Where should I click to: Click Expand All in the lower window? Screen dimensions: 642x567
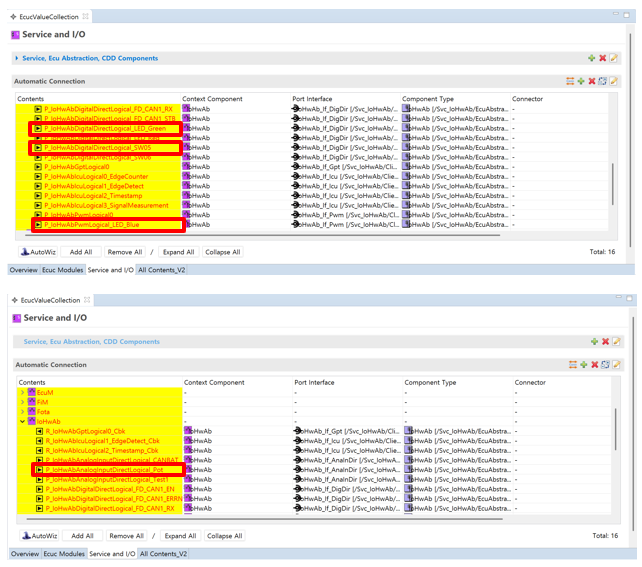pyautogui.click(x=180, y=535)
